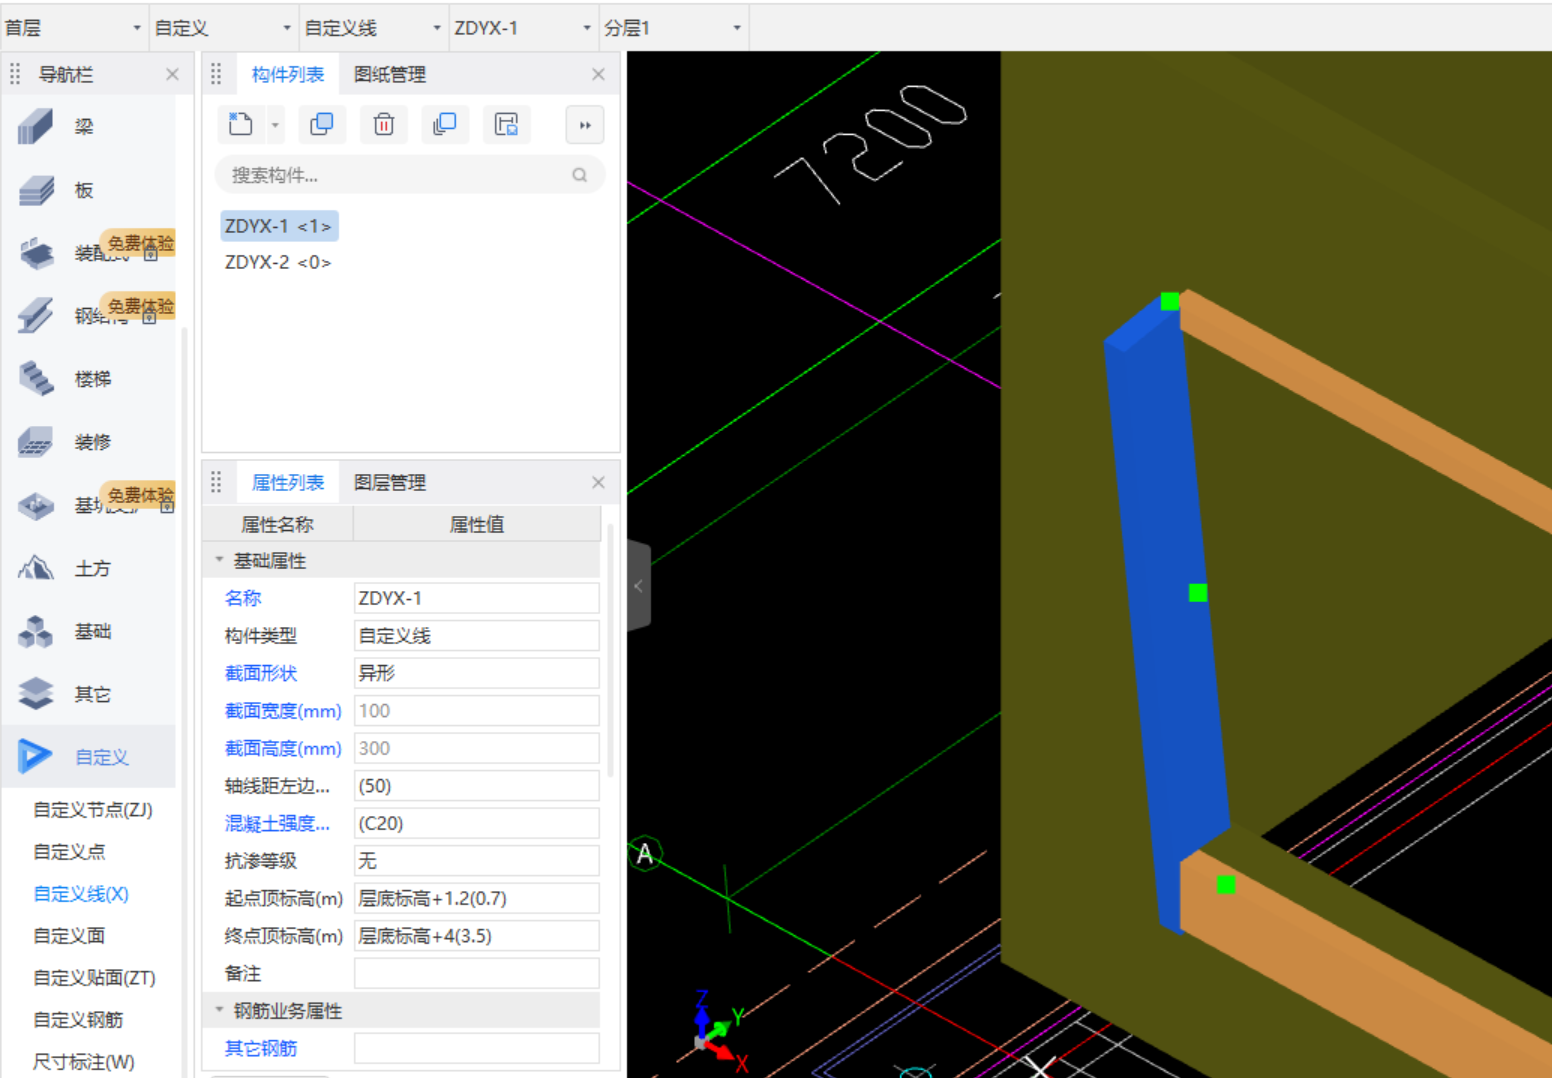Viewport: 1552px width, 1078px height.
Task: Click the 名称 value field ZDYX-1
Action: pos(477,598)
